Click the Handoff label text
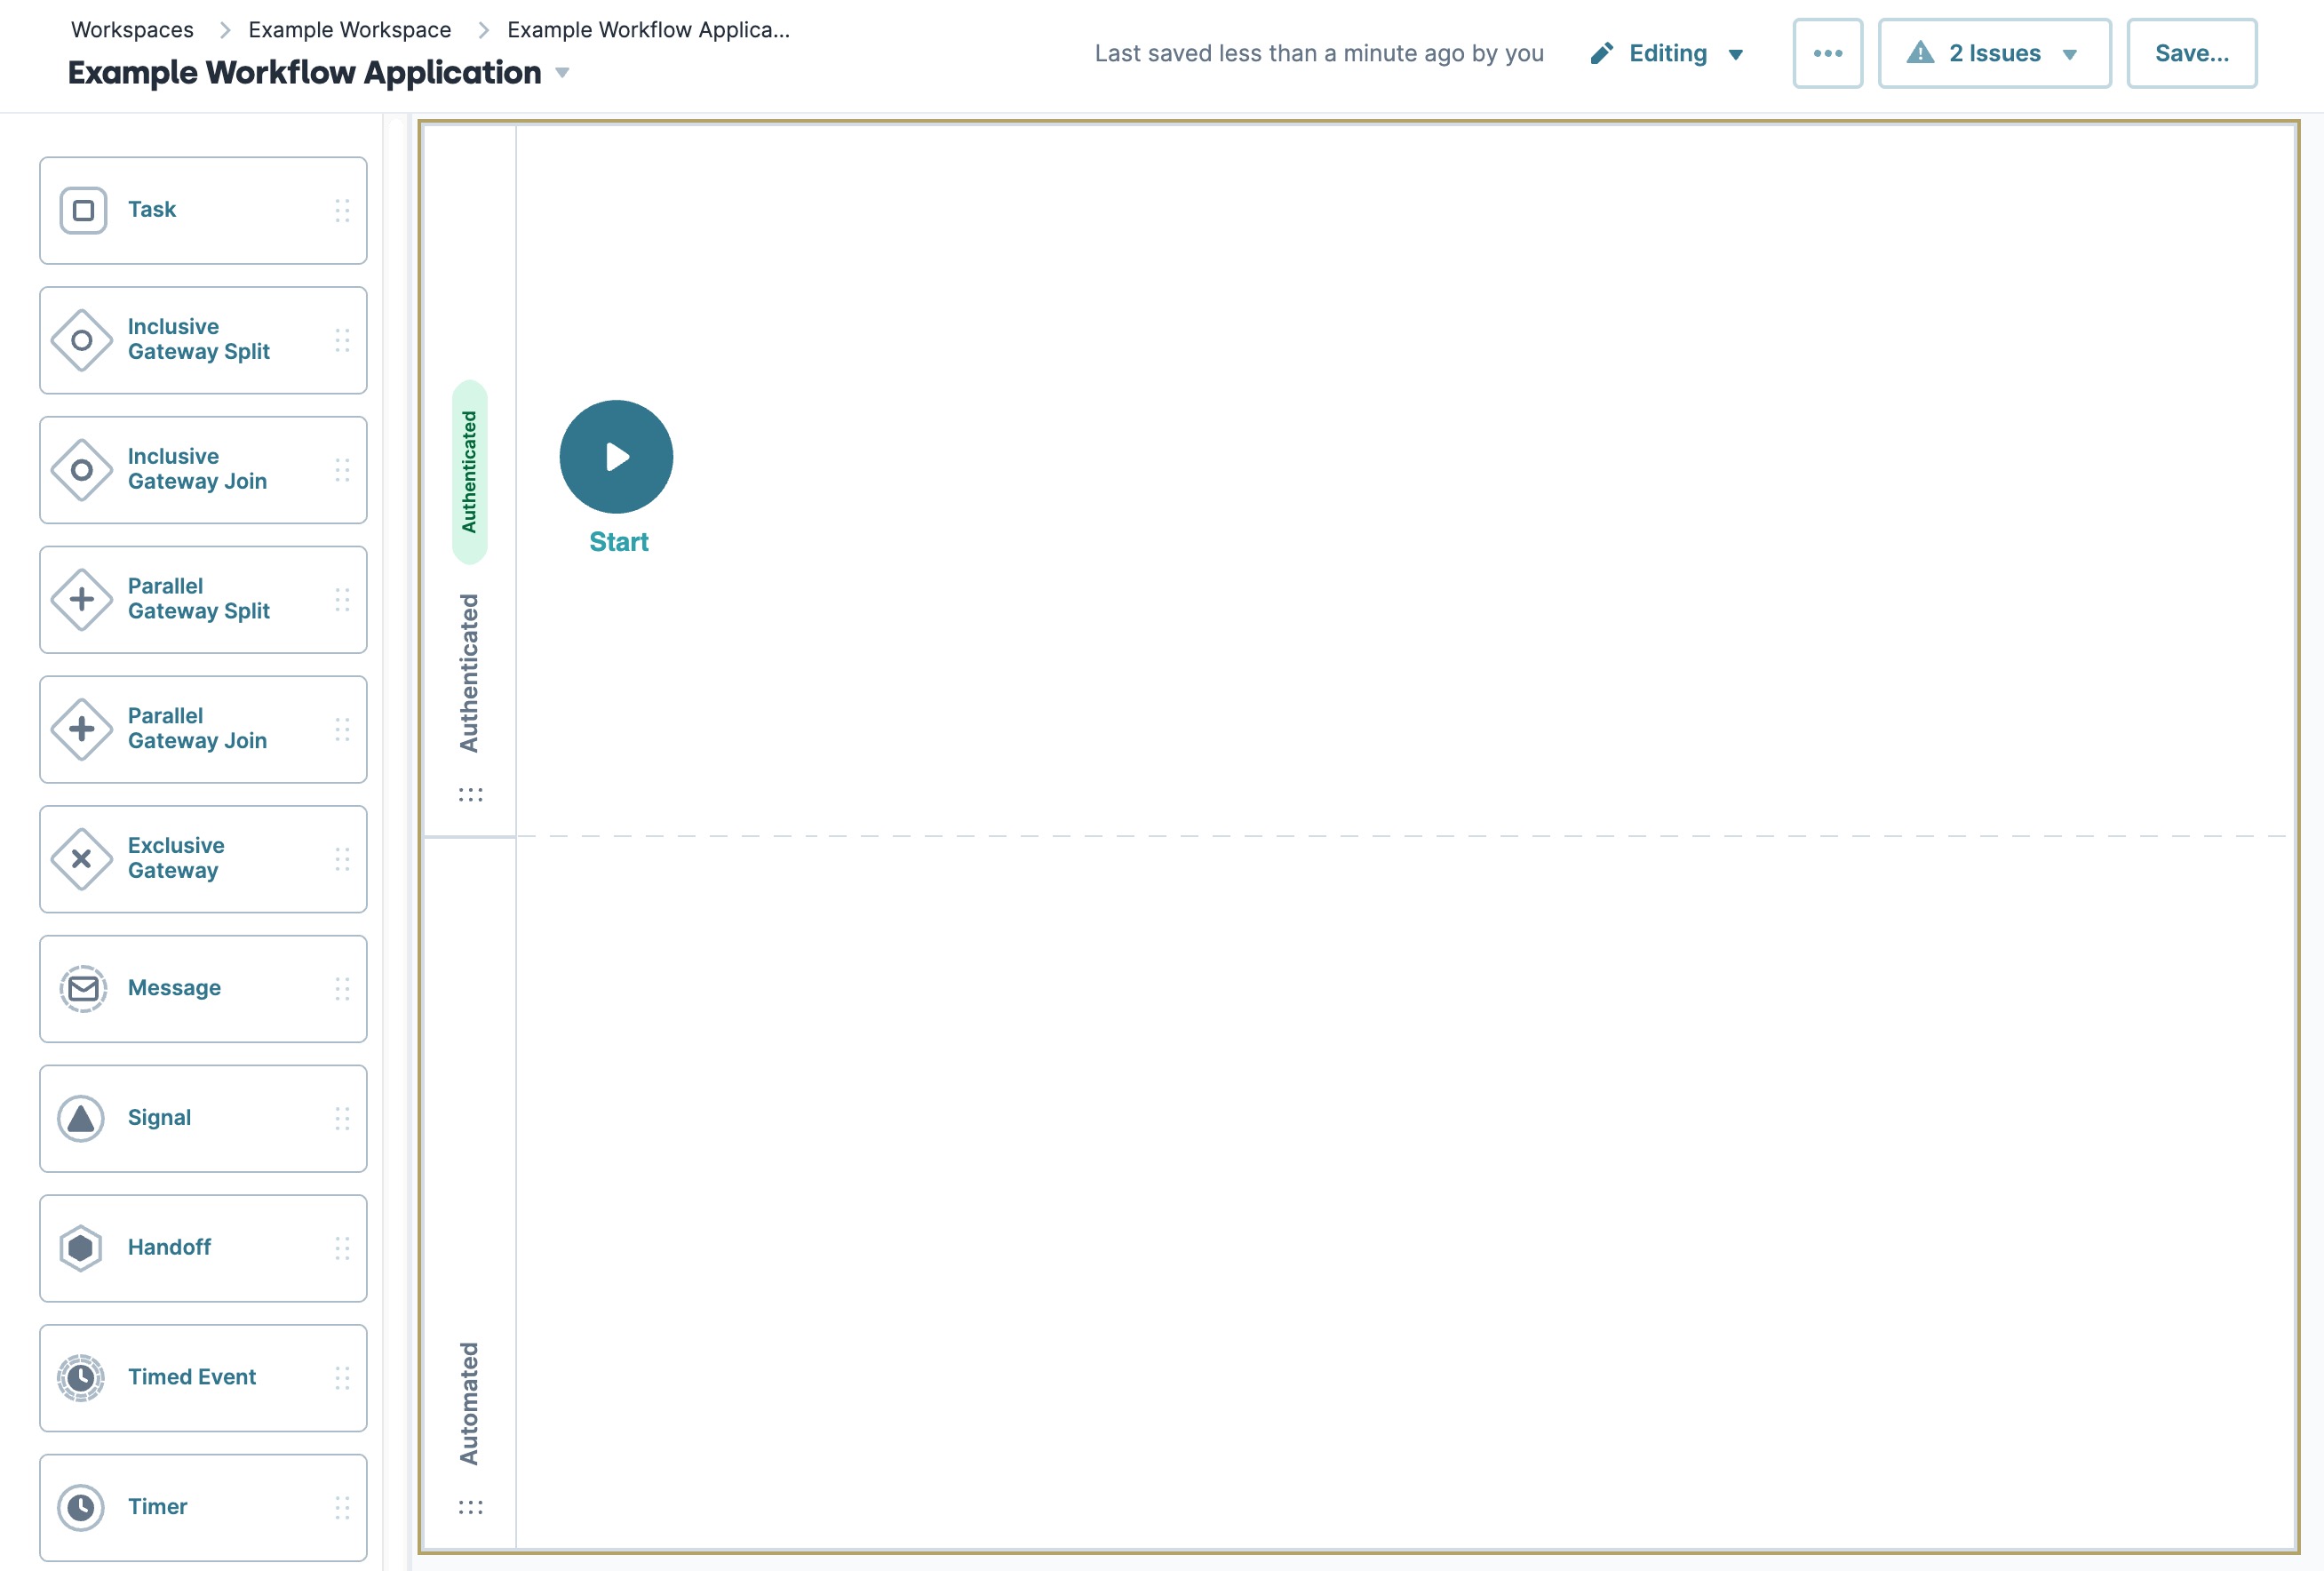This screenshot has width=2324, height=1571. (x=169, y=1248)
